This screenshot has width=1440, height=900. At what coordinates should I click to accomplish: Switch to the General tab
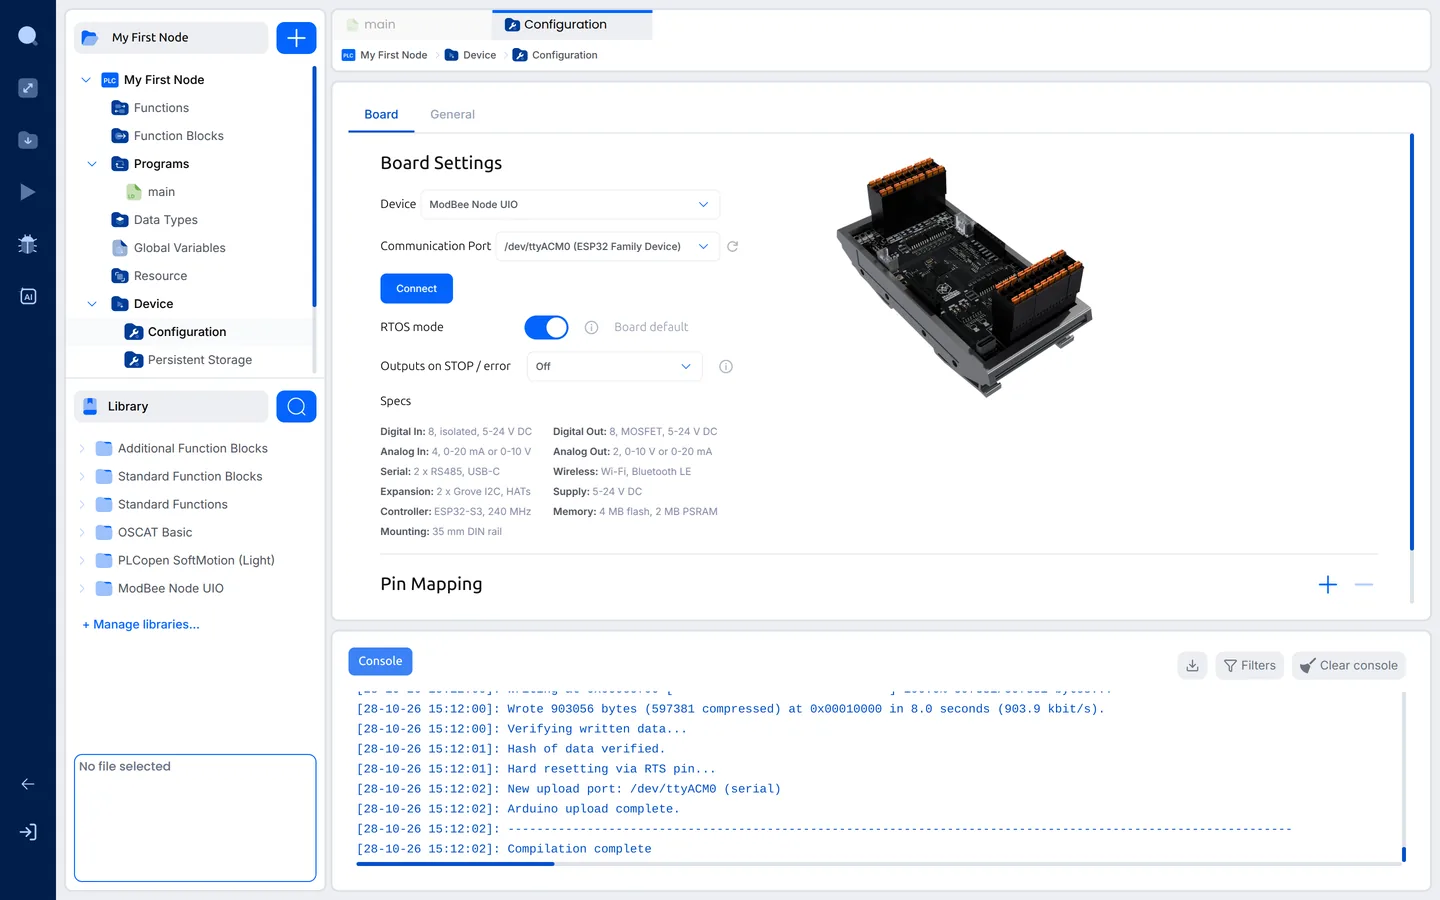(452, 114)
